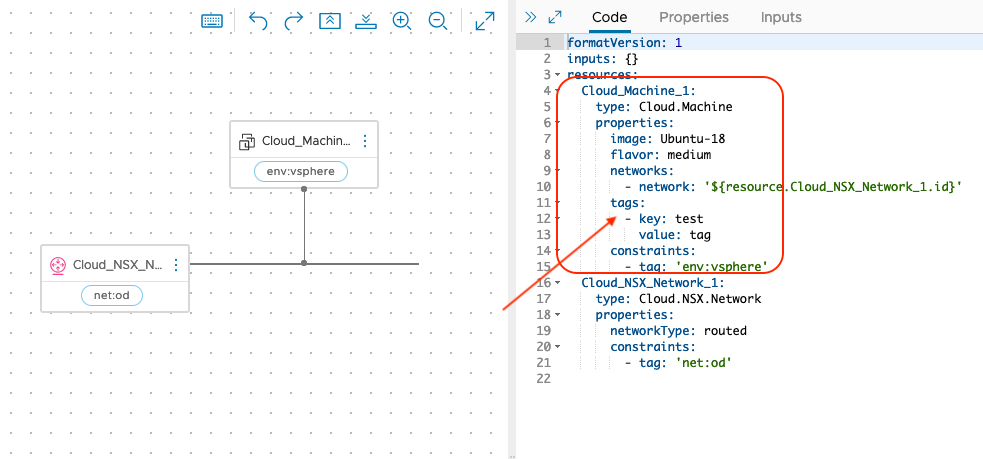The height and width of the screenshot is (459, 983).
Task: Zoom in on the design canvas
Action: pos(402,21)
